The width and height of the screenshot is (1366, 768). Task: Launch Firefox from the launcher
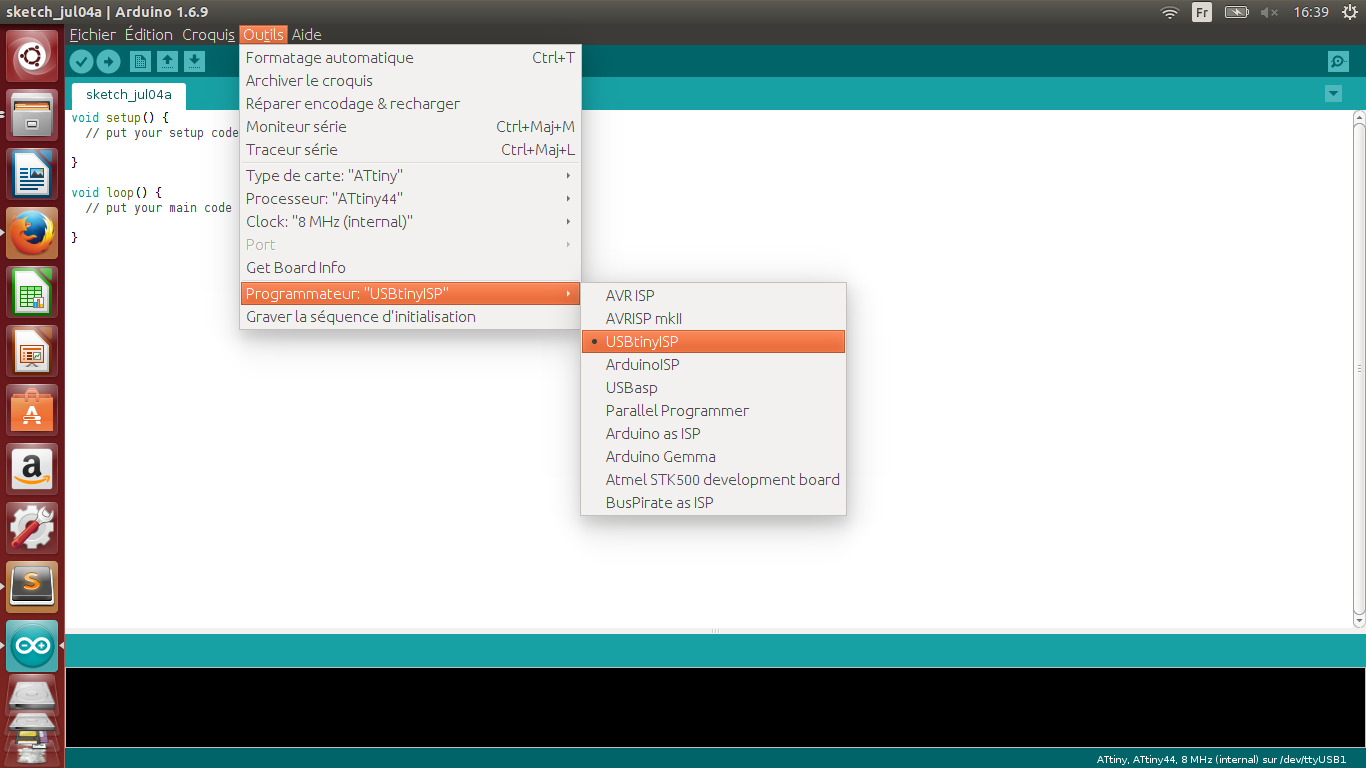coord(33,232)
